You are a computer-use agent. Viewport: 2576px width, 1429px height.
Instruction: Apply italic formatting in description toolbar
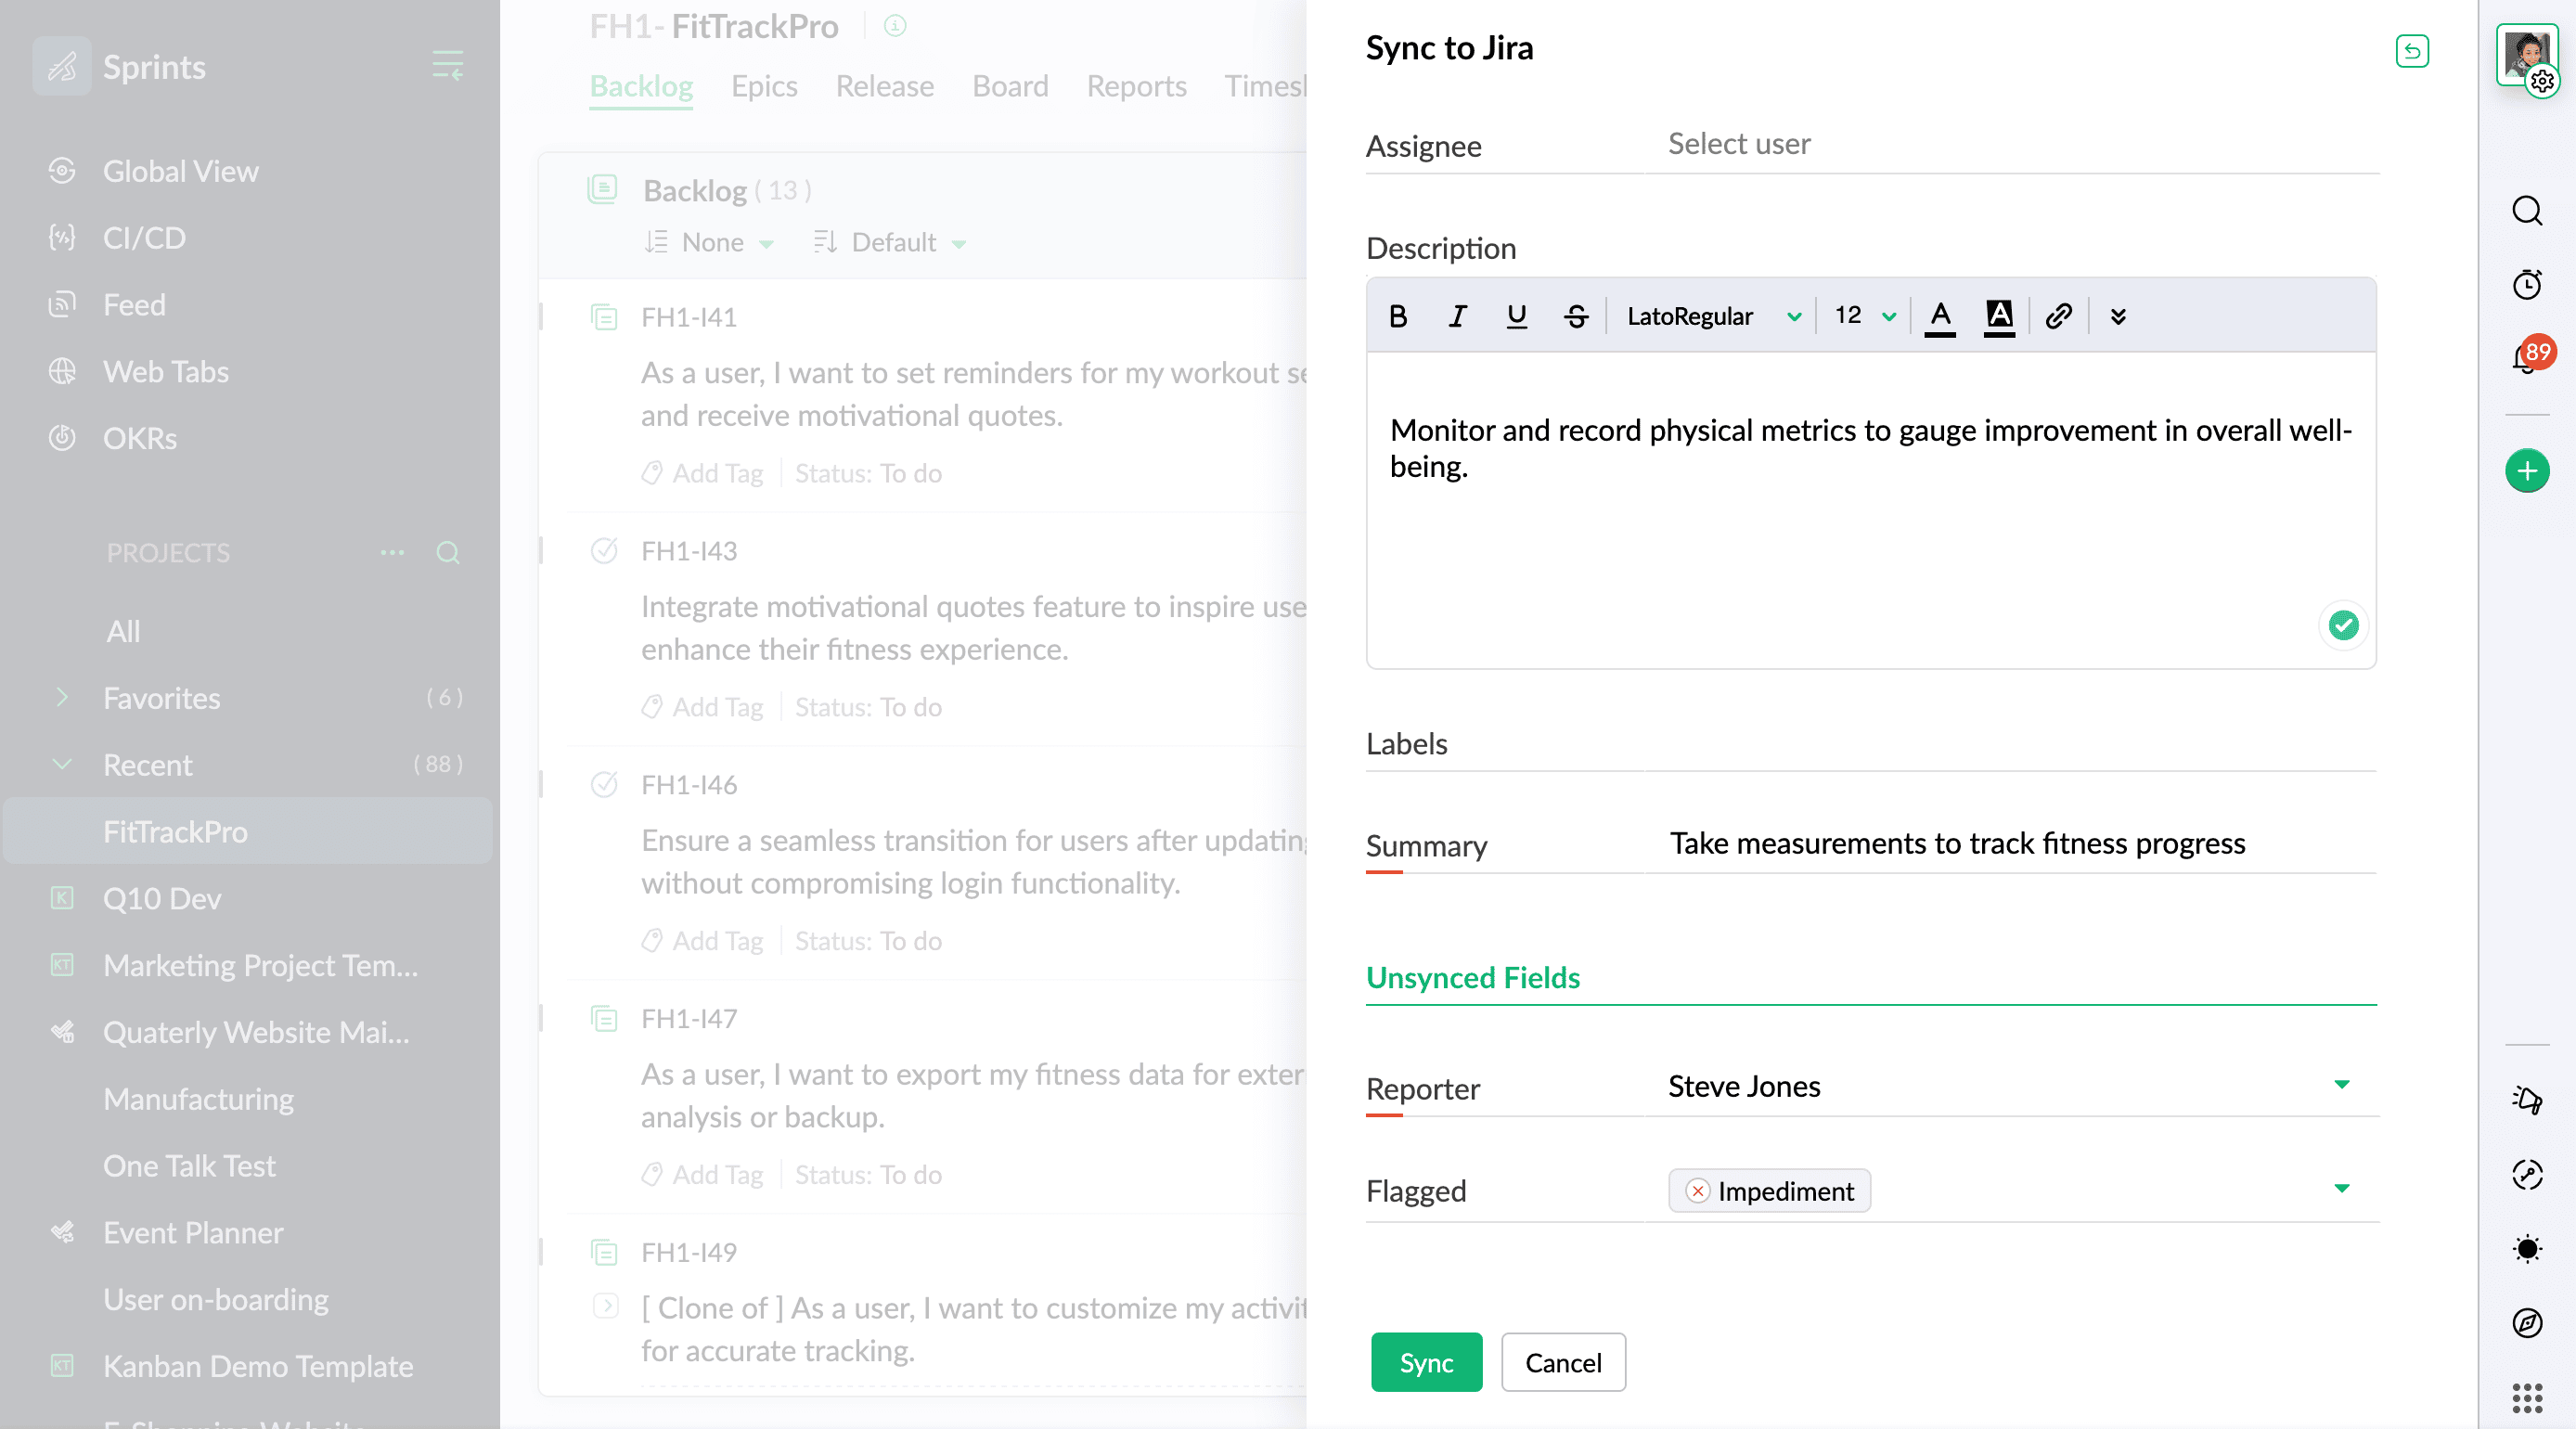coord(1457,317)
